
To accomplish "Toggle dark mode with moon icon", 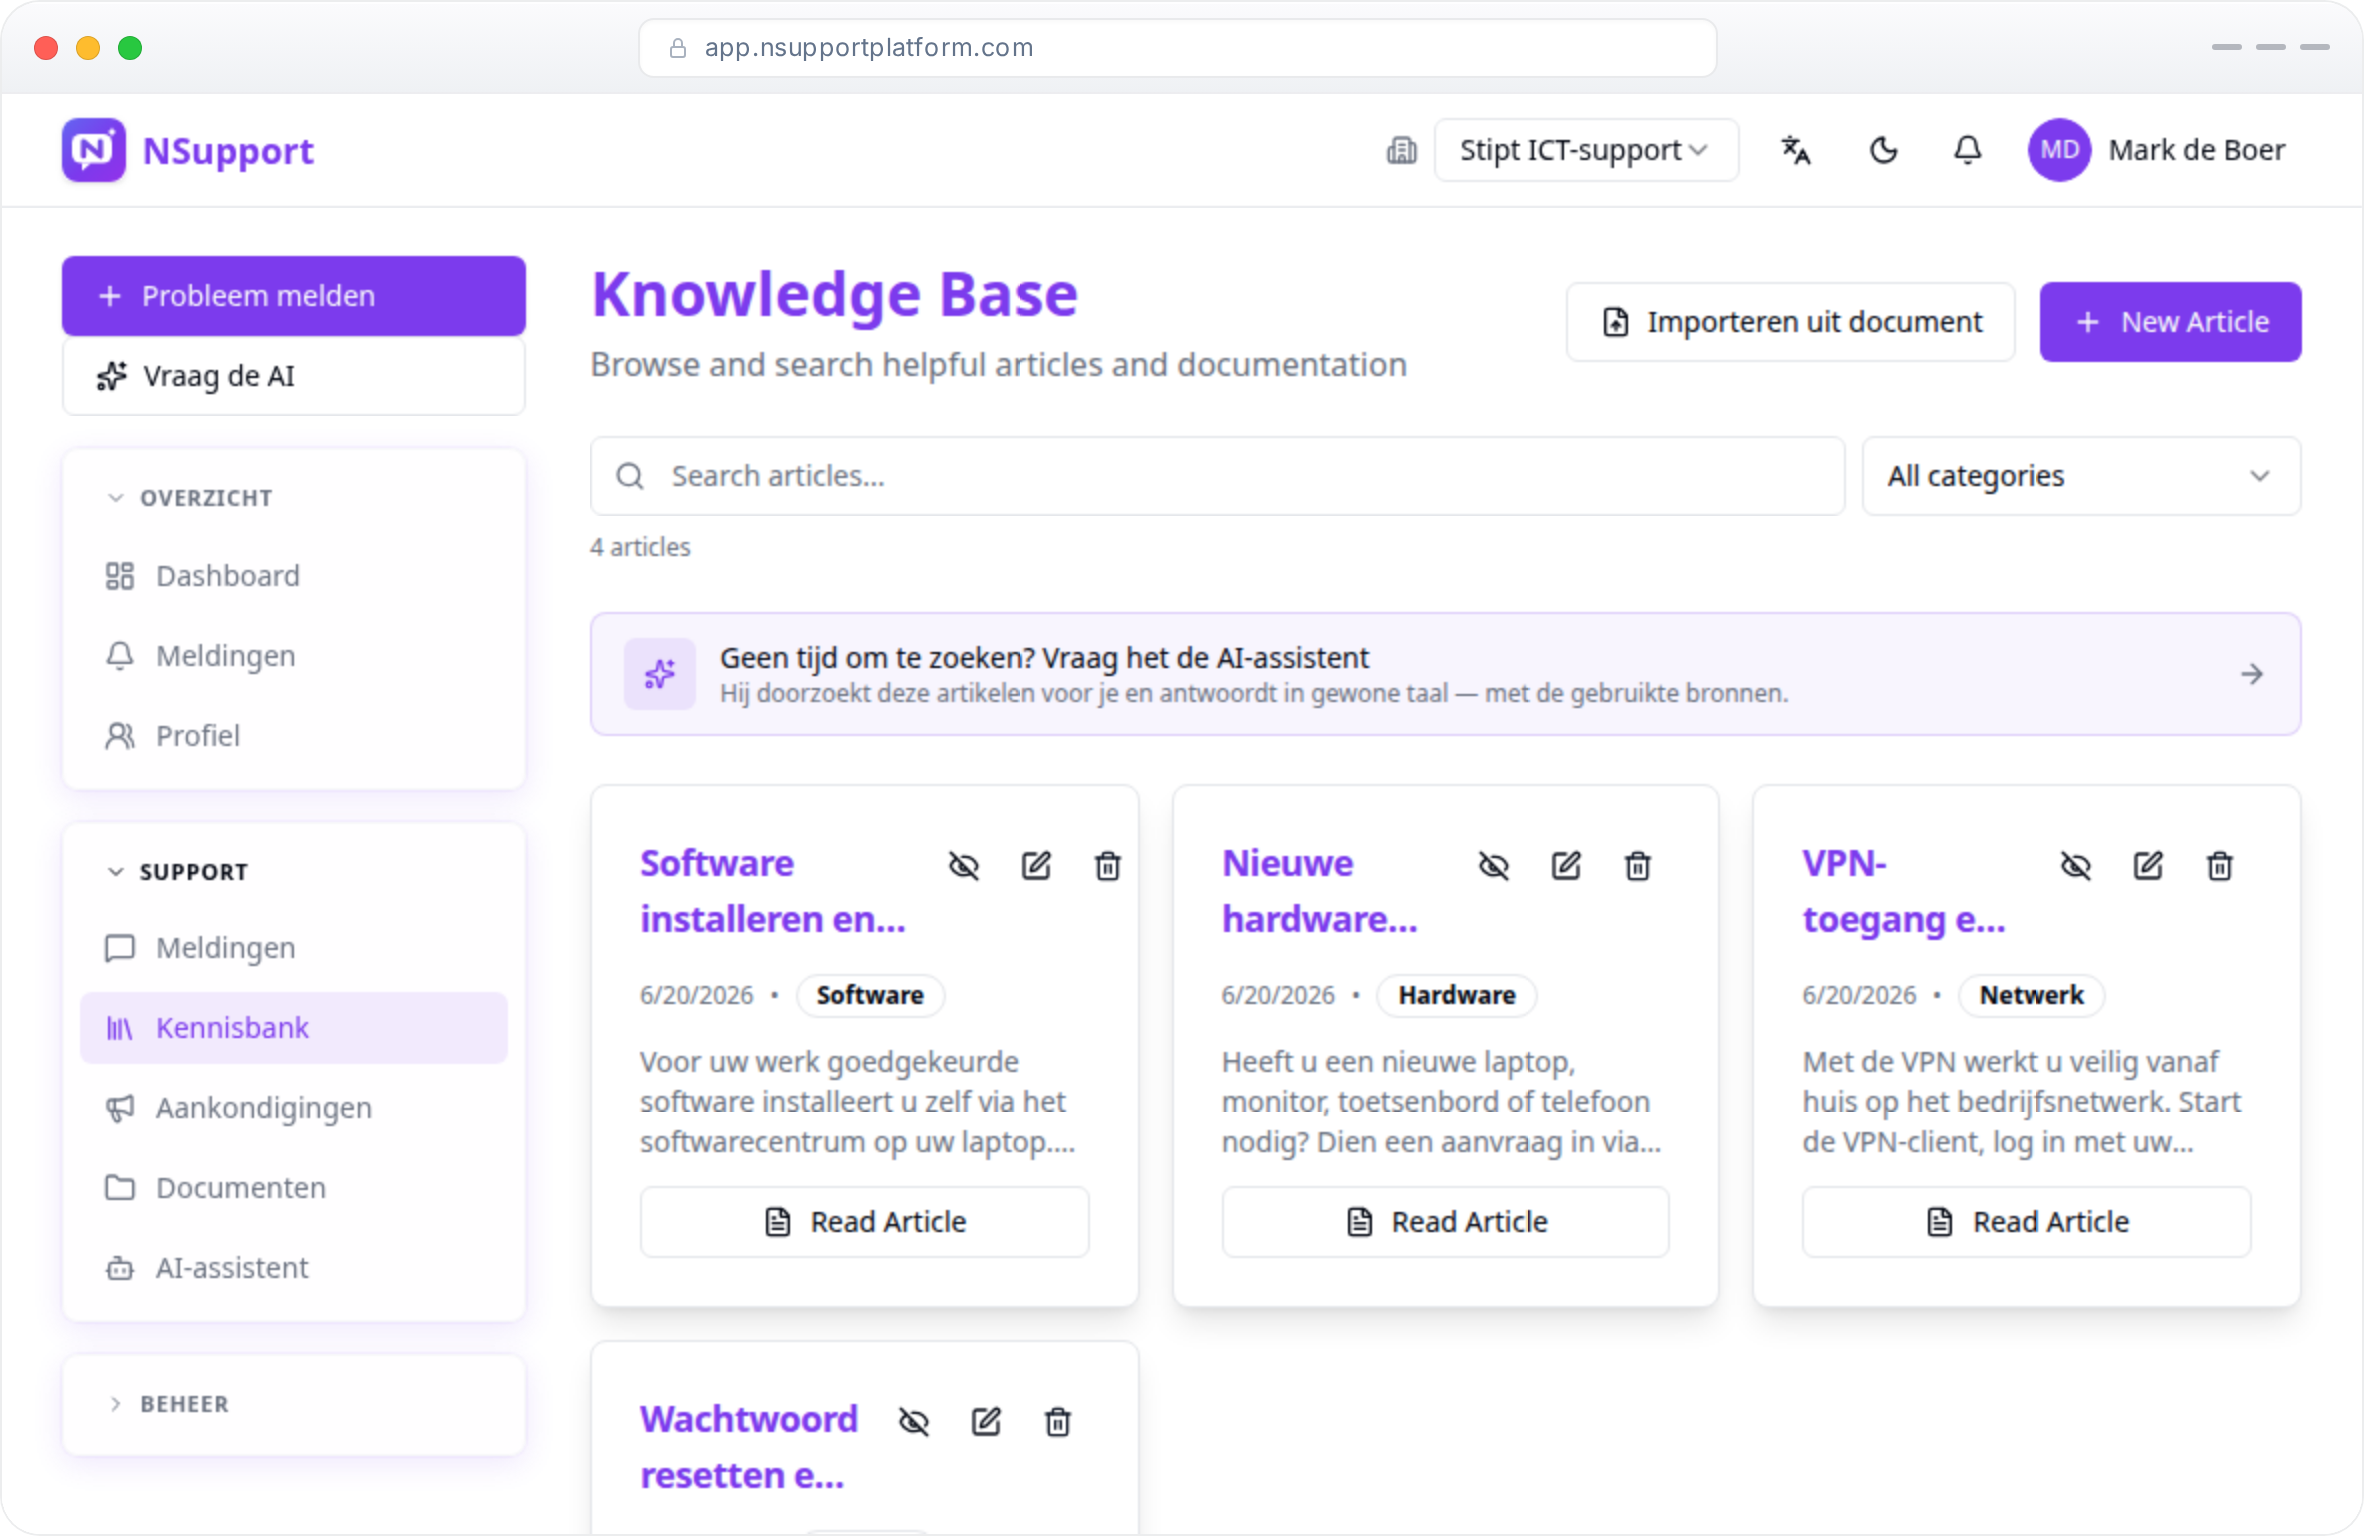I will coord(1884,150).
